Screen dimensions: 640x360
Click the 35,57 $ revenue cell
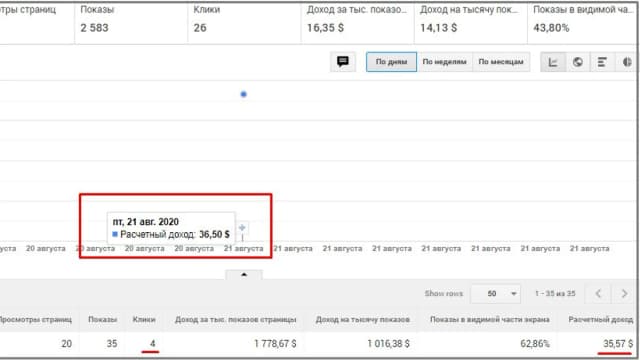(618, 344)
